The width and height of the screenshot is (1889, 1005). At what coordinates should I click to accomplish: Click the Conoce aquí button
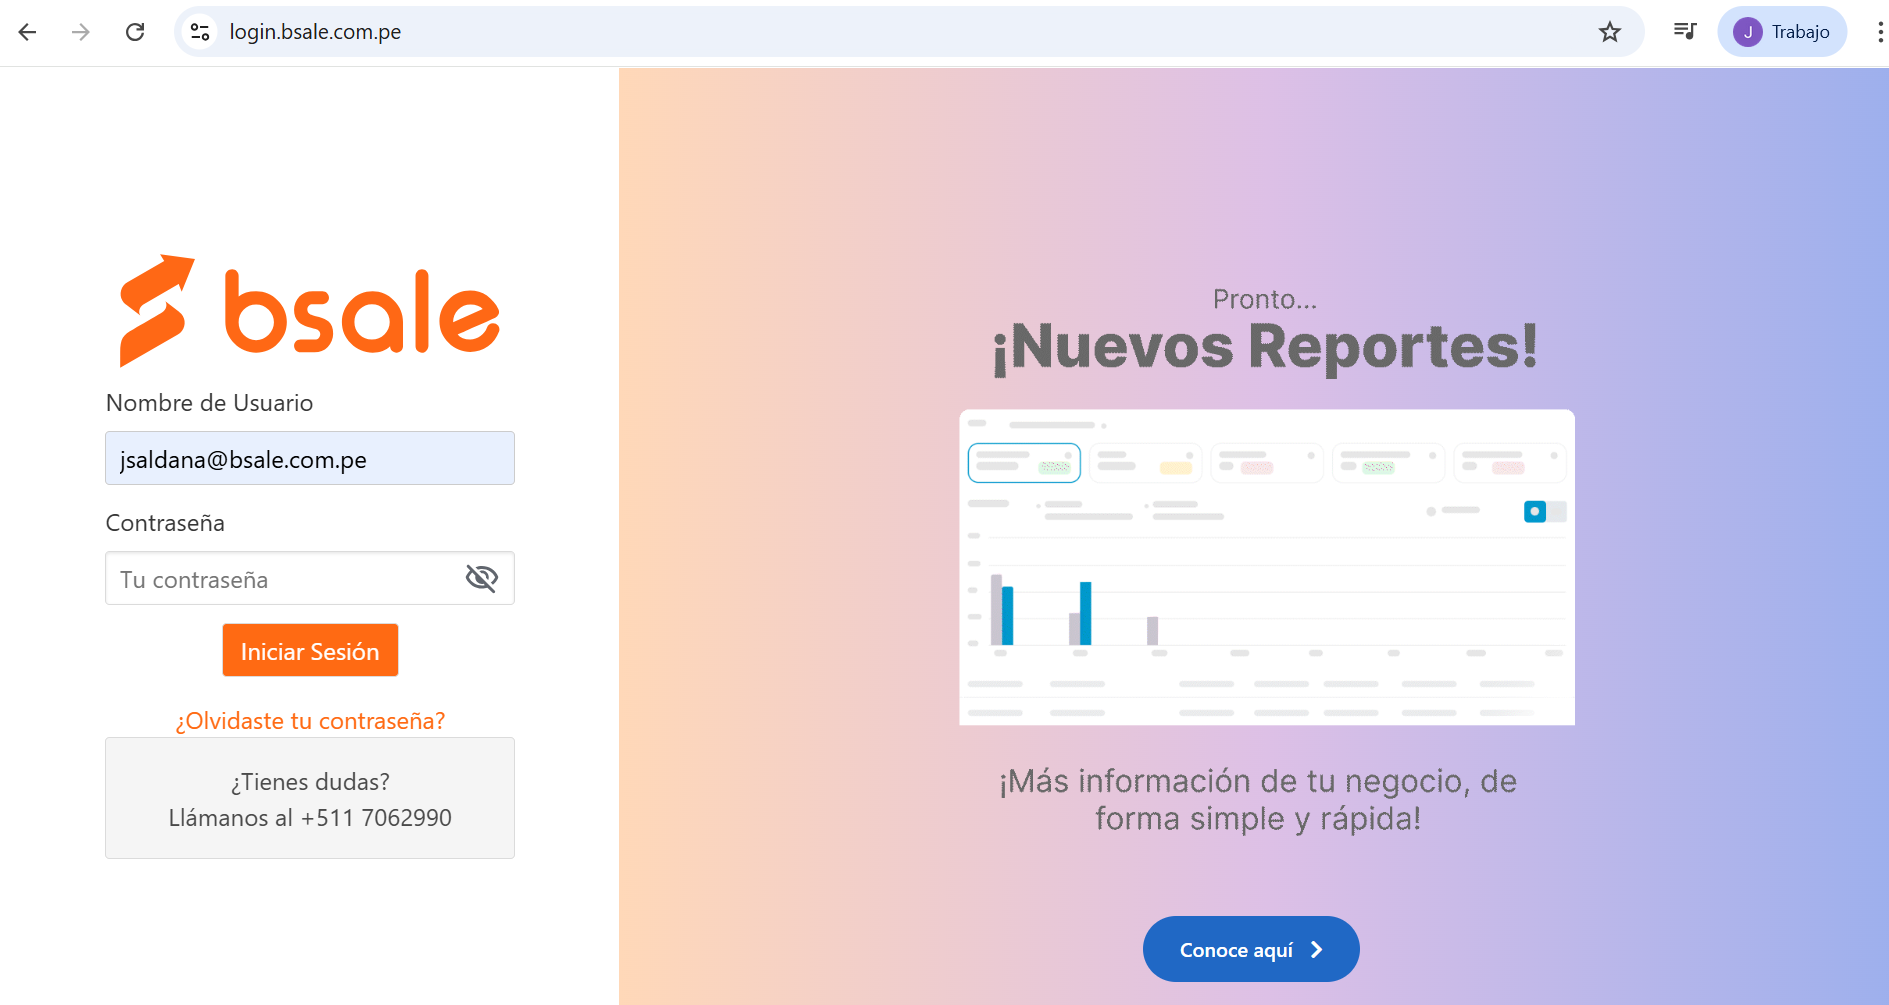1251,949
